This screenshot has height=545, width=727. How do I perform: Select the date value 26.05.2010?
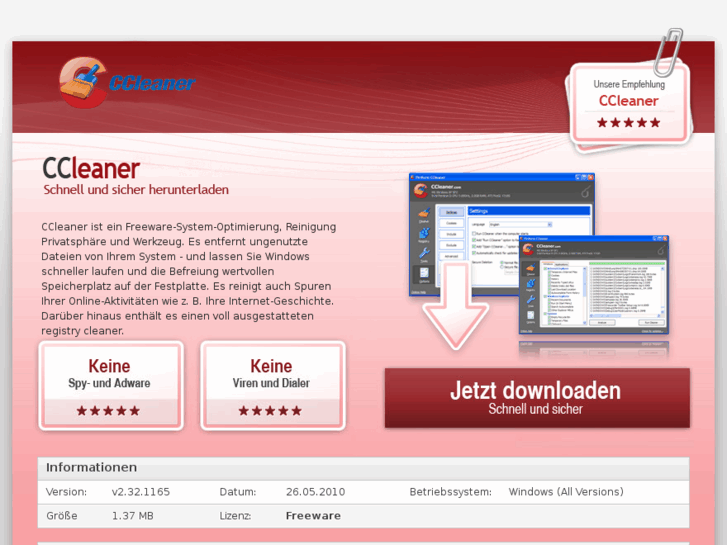[315, 492]
